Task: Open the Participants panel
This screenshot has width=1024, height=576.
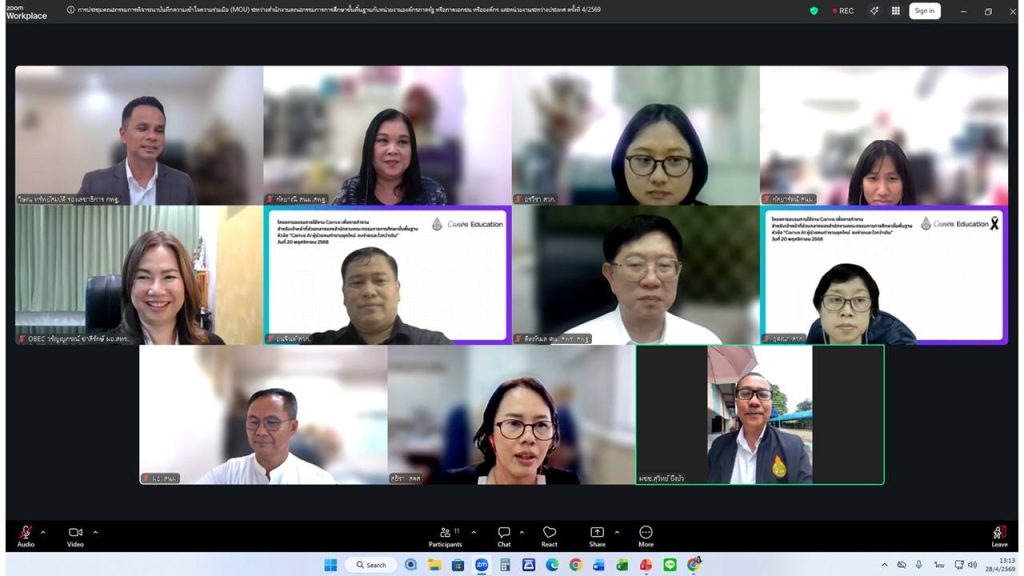Action: coord(445,533)
